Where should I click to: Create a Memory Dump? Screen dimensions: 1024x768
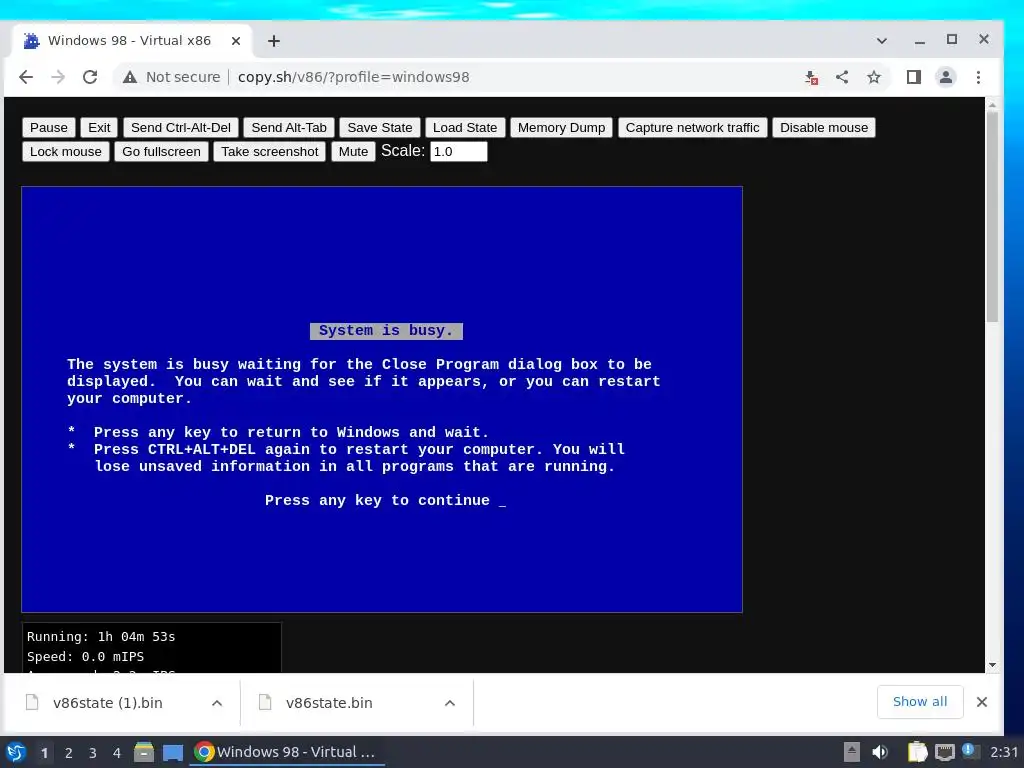[x=562, y=127]
